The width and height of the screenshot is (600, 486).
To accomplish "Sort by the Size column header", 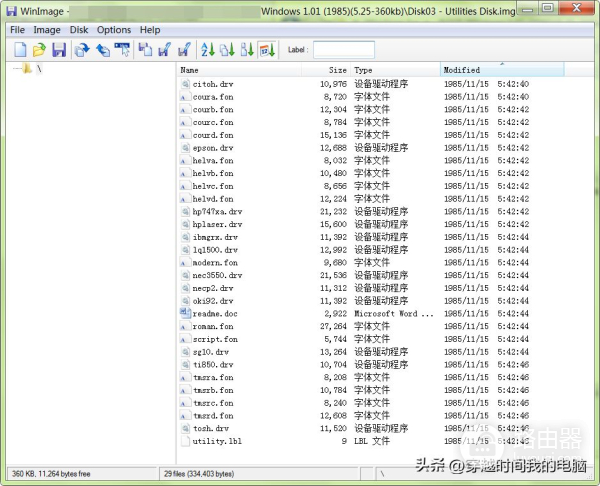I will tap(326, 70).
